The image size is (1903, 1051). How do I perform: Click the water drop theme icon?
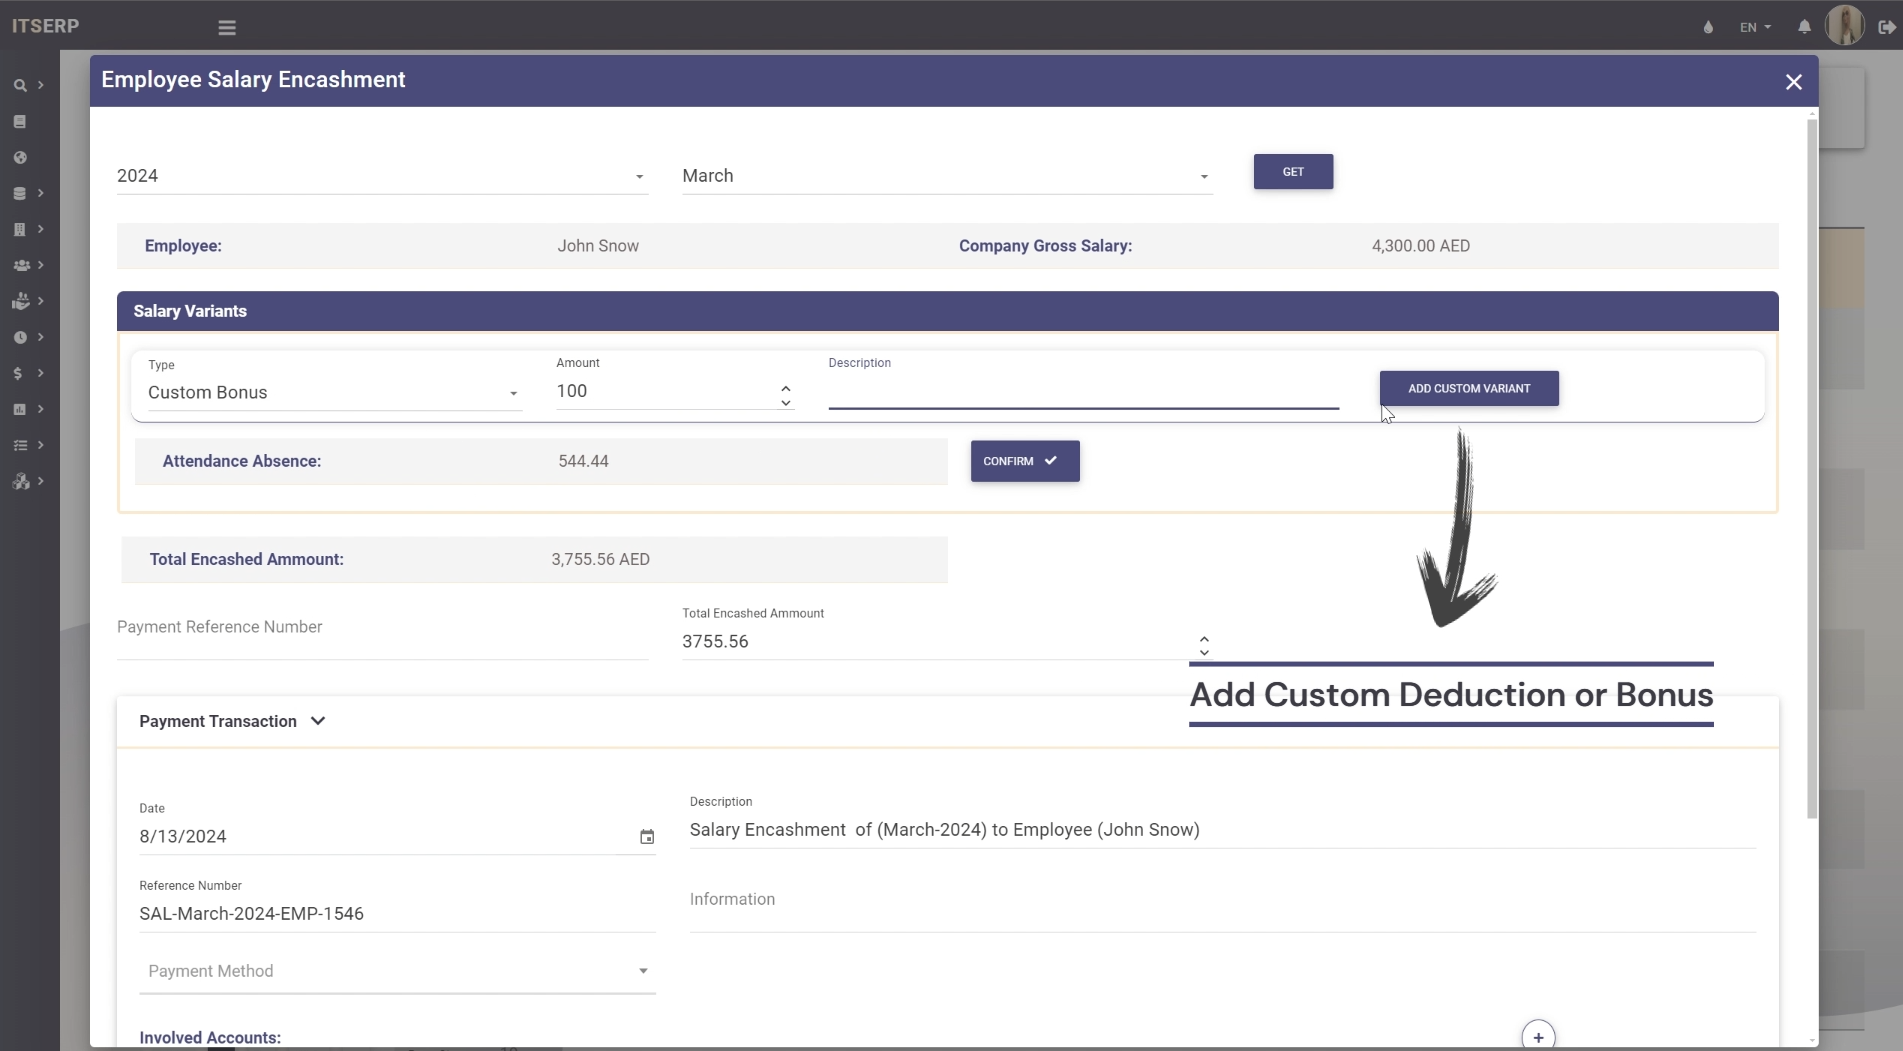[x=1708, y=27]
